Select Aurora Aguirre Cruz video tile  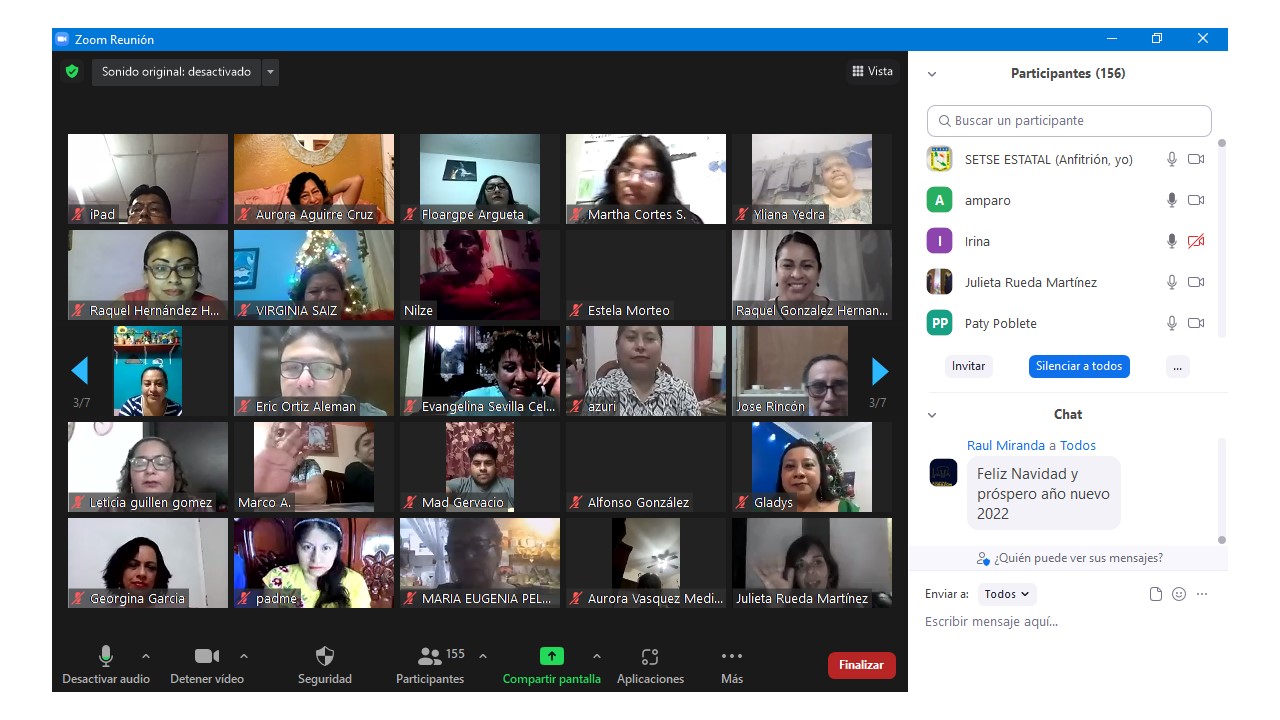click(x=314, y=179)
